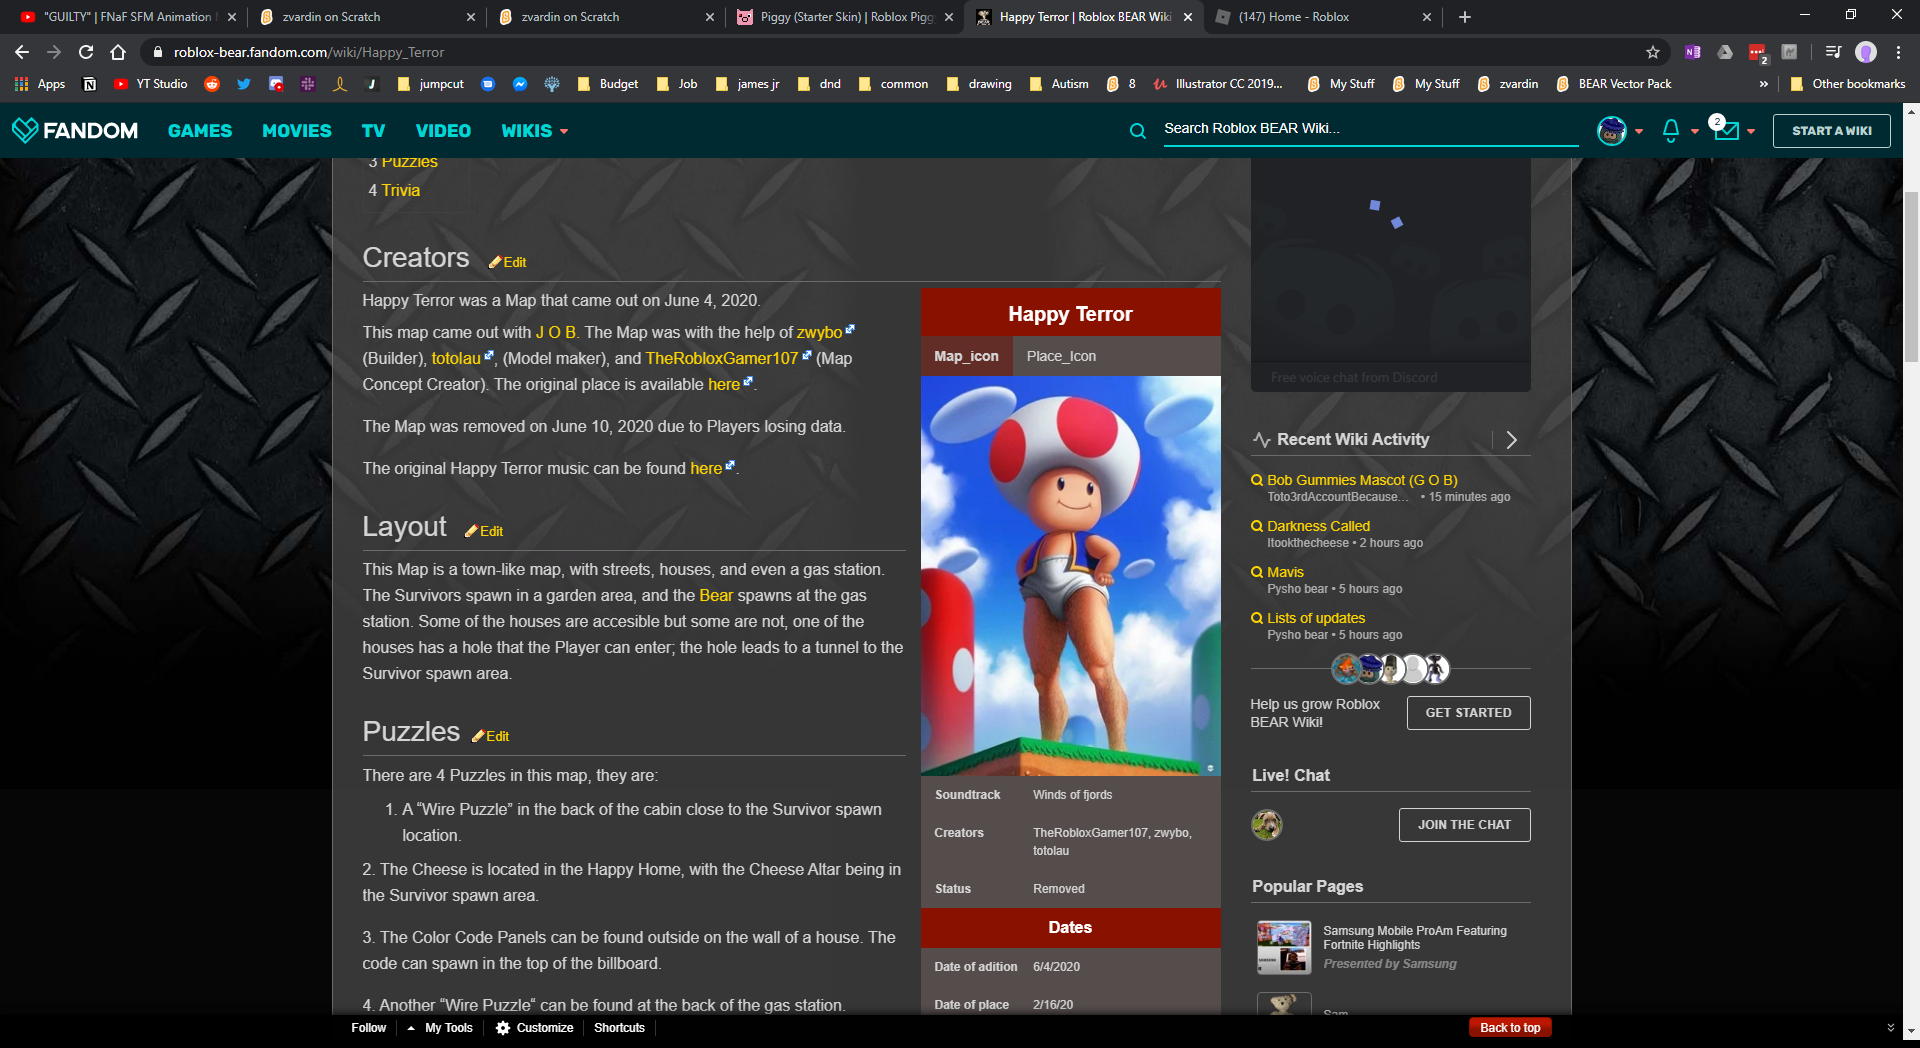Click the Back to top button
Viewport: 1920px width, 1048px height.
pos(1510,1028)
